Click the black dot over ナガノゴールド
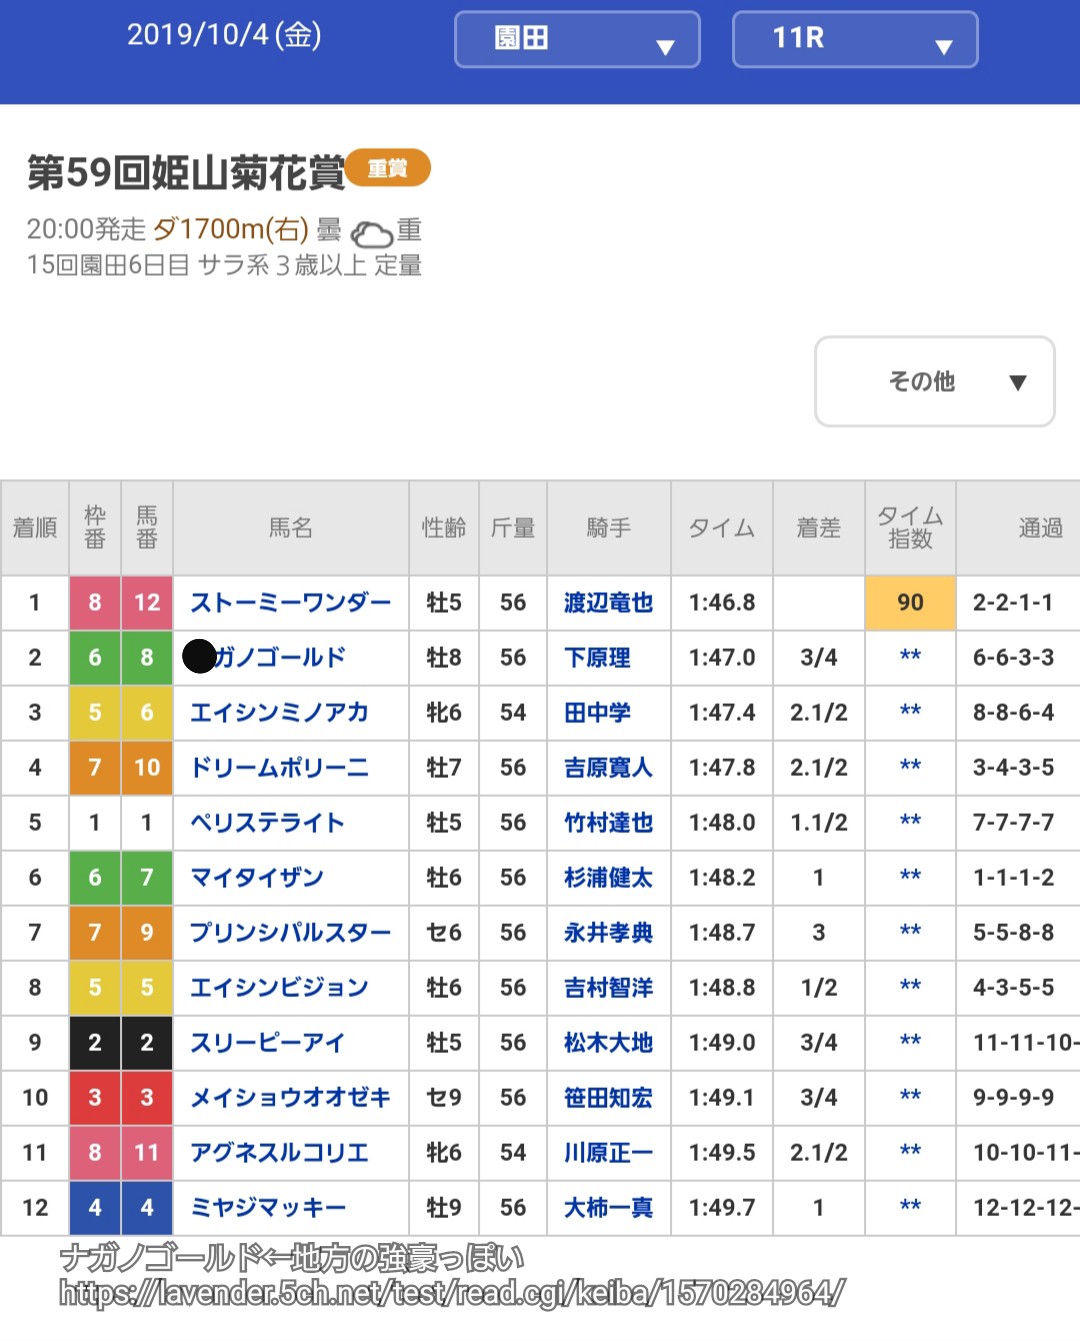The image size is (1080, 1342). [200, 657]
